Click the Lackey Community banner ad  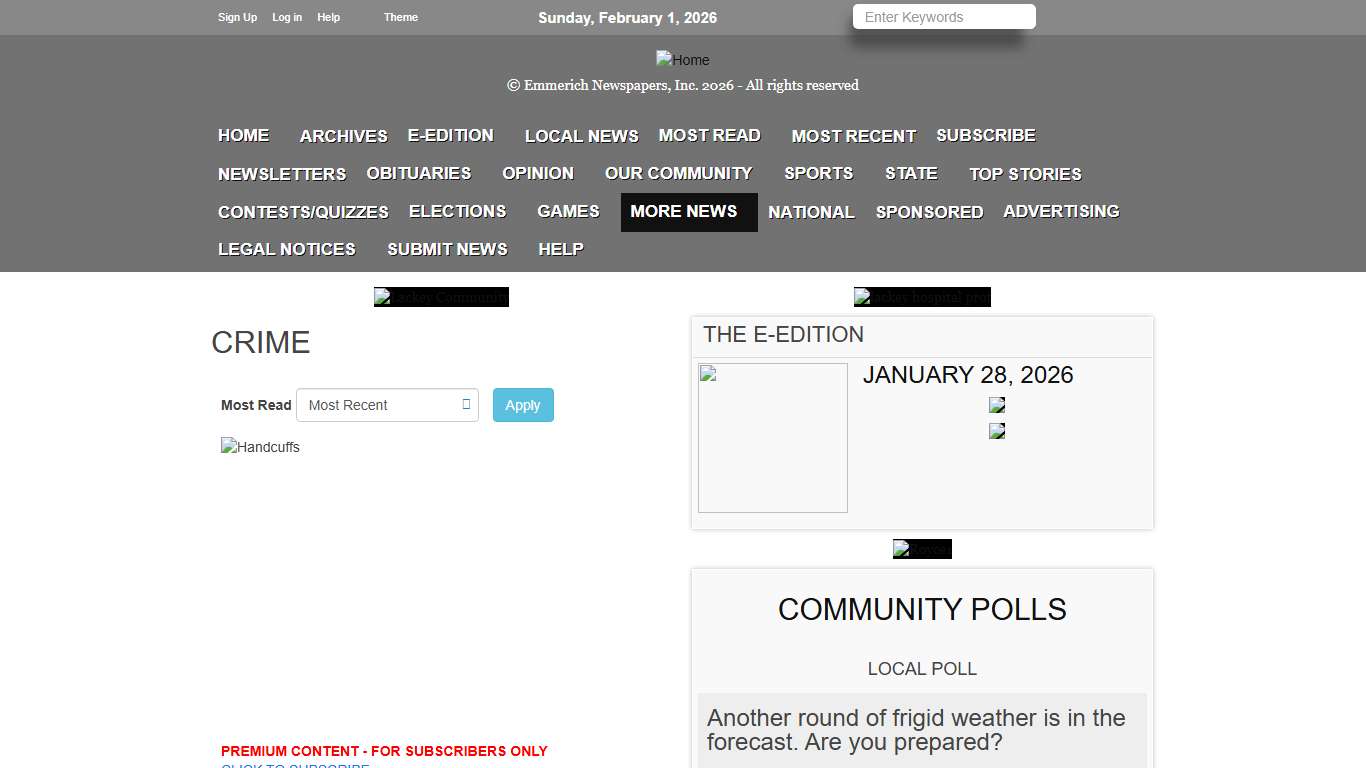(441, 296)
